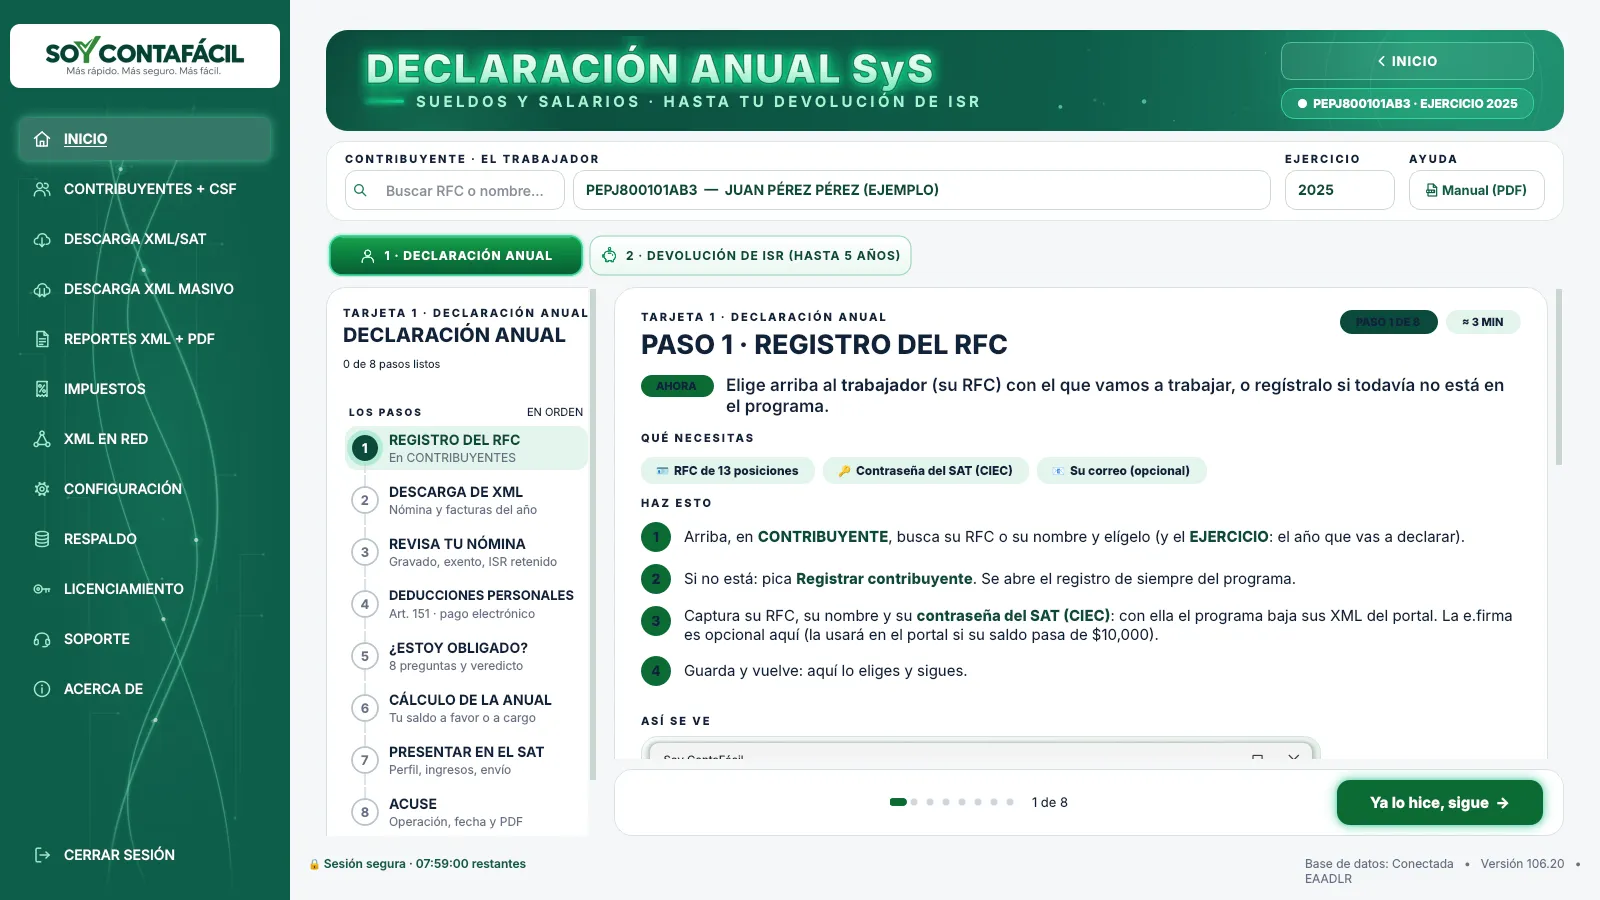The image size is (1600, 900).
Task: Click the Licenciamiento key icon
Action: [x=42, y=589]
